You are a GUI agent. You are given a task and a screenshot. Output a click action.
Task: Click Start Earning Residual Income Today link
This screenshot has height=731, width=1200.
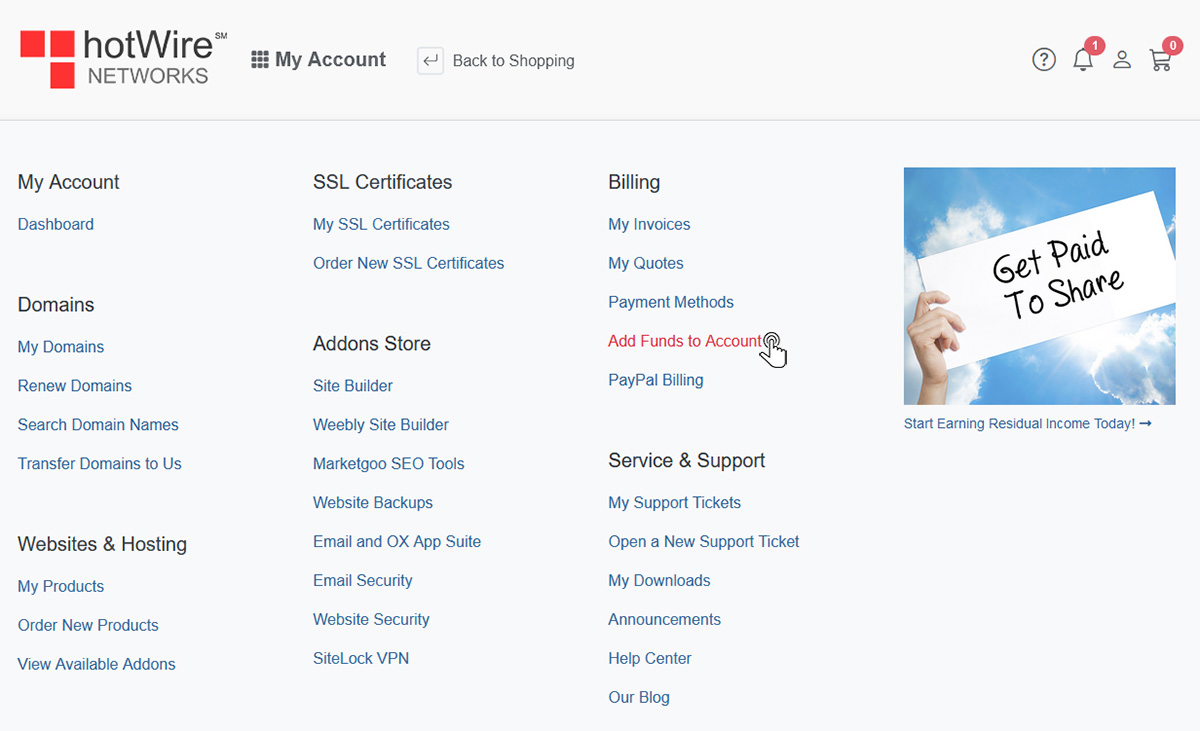(1027, 423)
